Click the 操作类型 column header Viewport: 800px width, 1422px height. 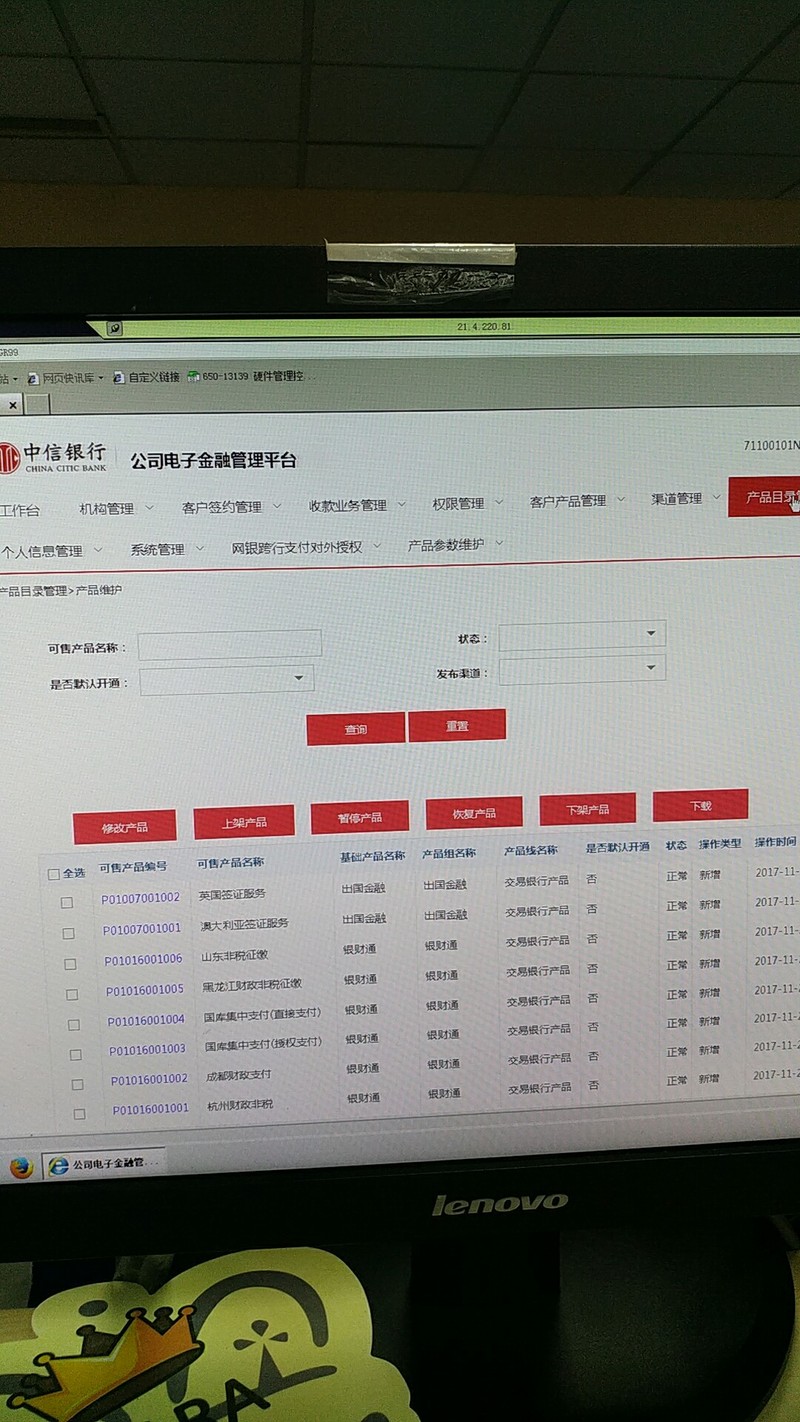coord(720,844)
